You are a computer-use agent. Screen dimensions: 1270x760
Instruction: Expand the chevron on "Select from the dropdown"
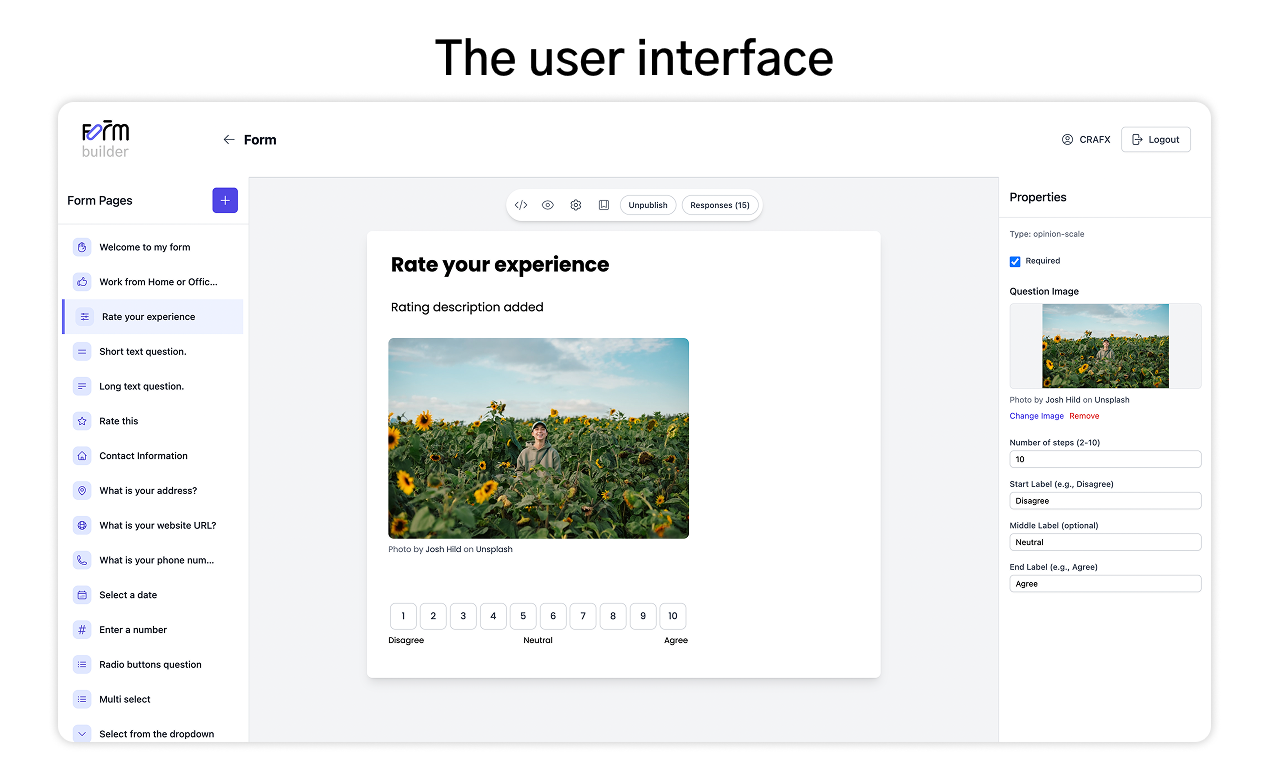(x=81, y=733)
